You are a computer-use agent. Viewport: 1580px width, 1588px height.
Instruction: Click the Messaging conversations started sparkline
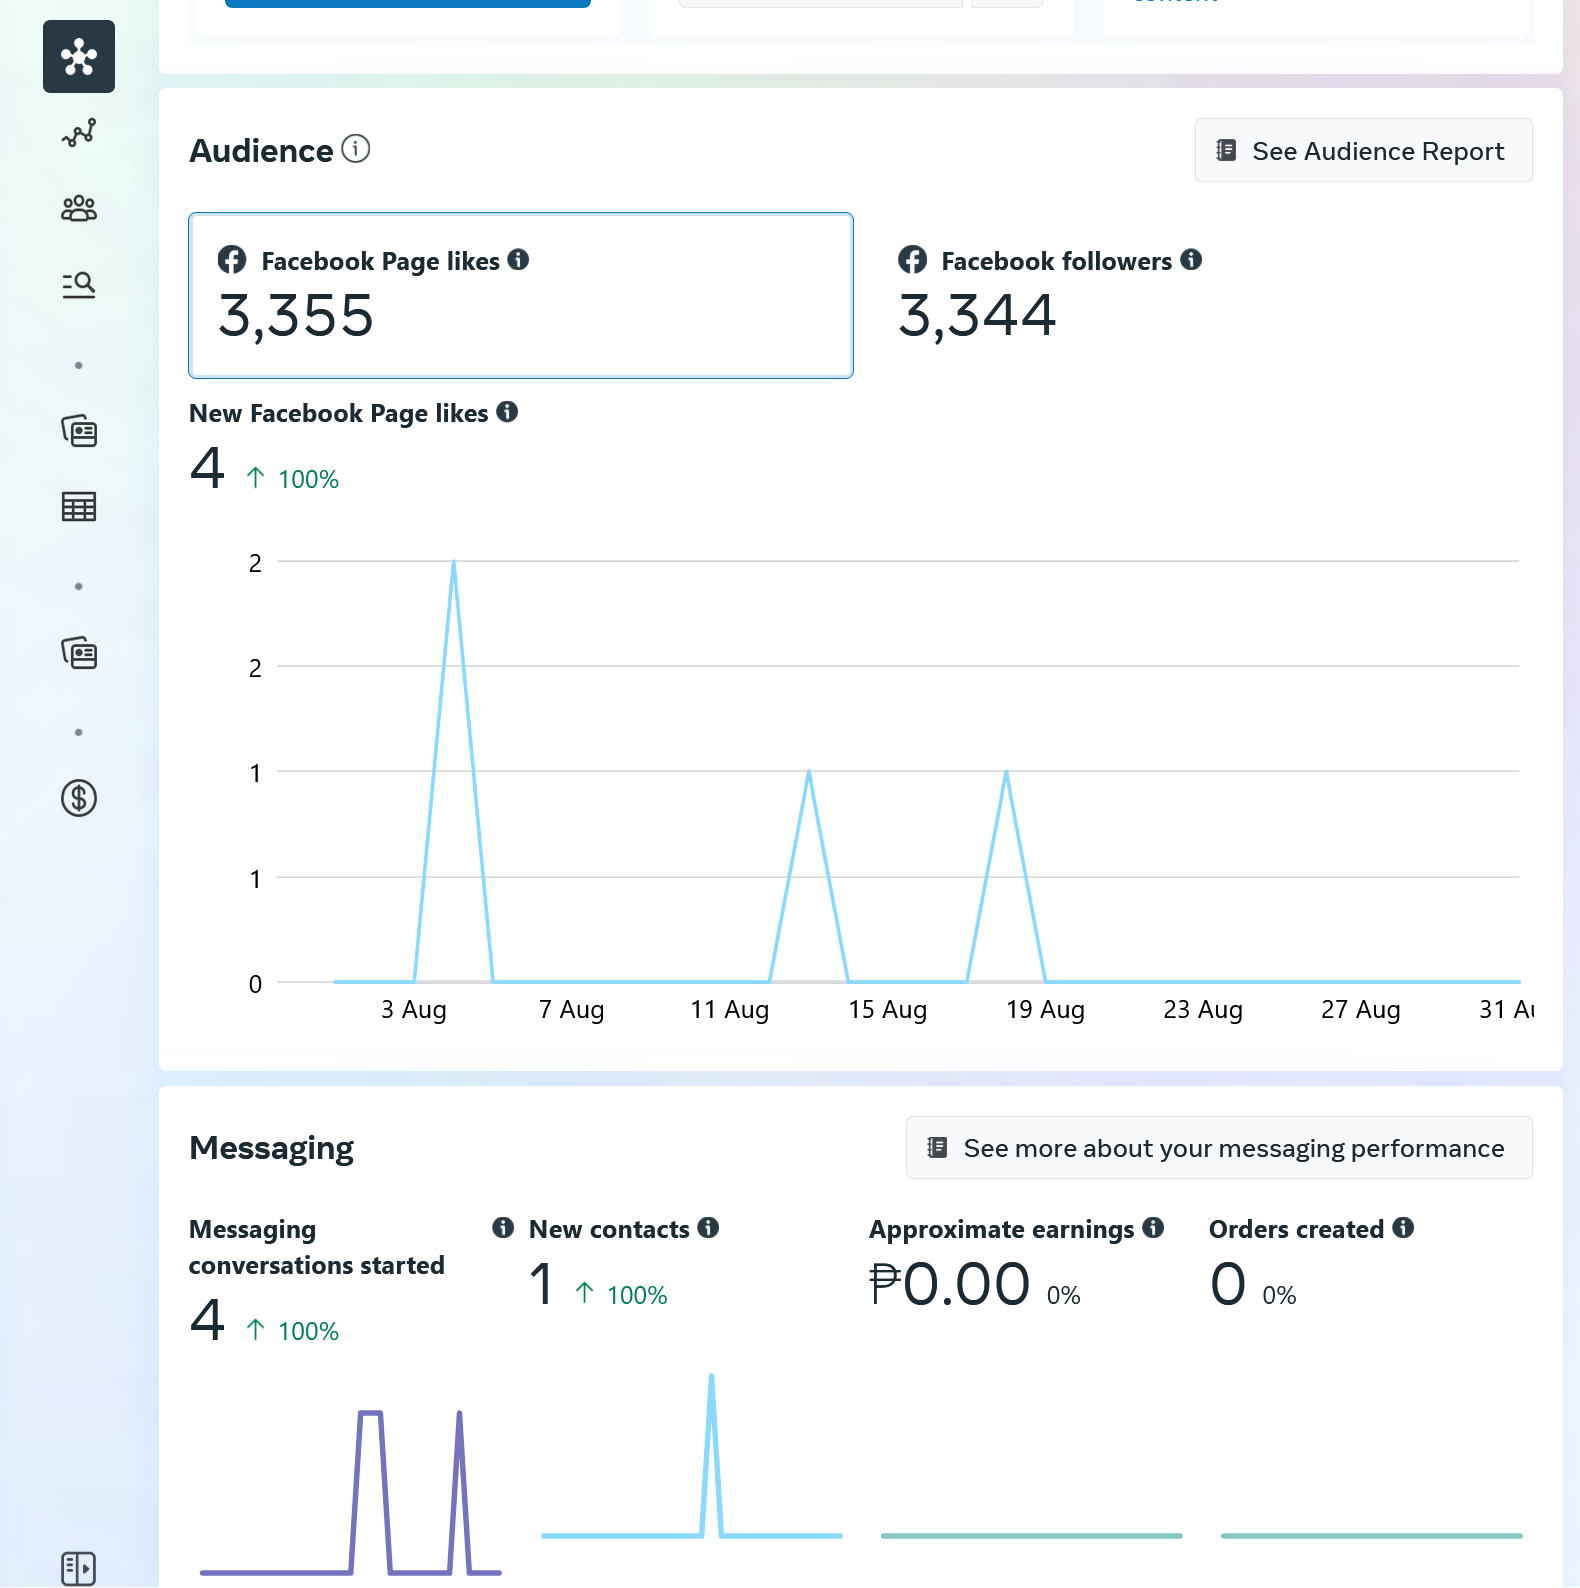(x=350, y=1491)
